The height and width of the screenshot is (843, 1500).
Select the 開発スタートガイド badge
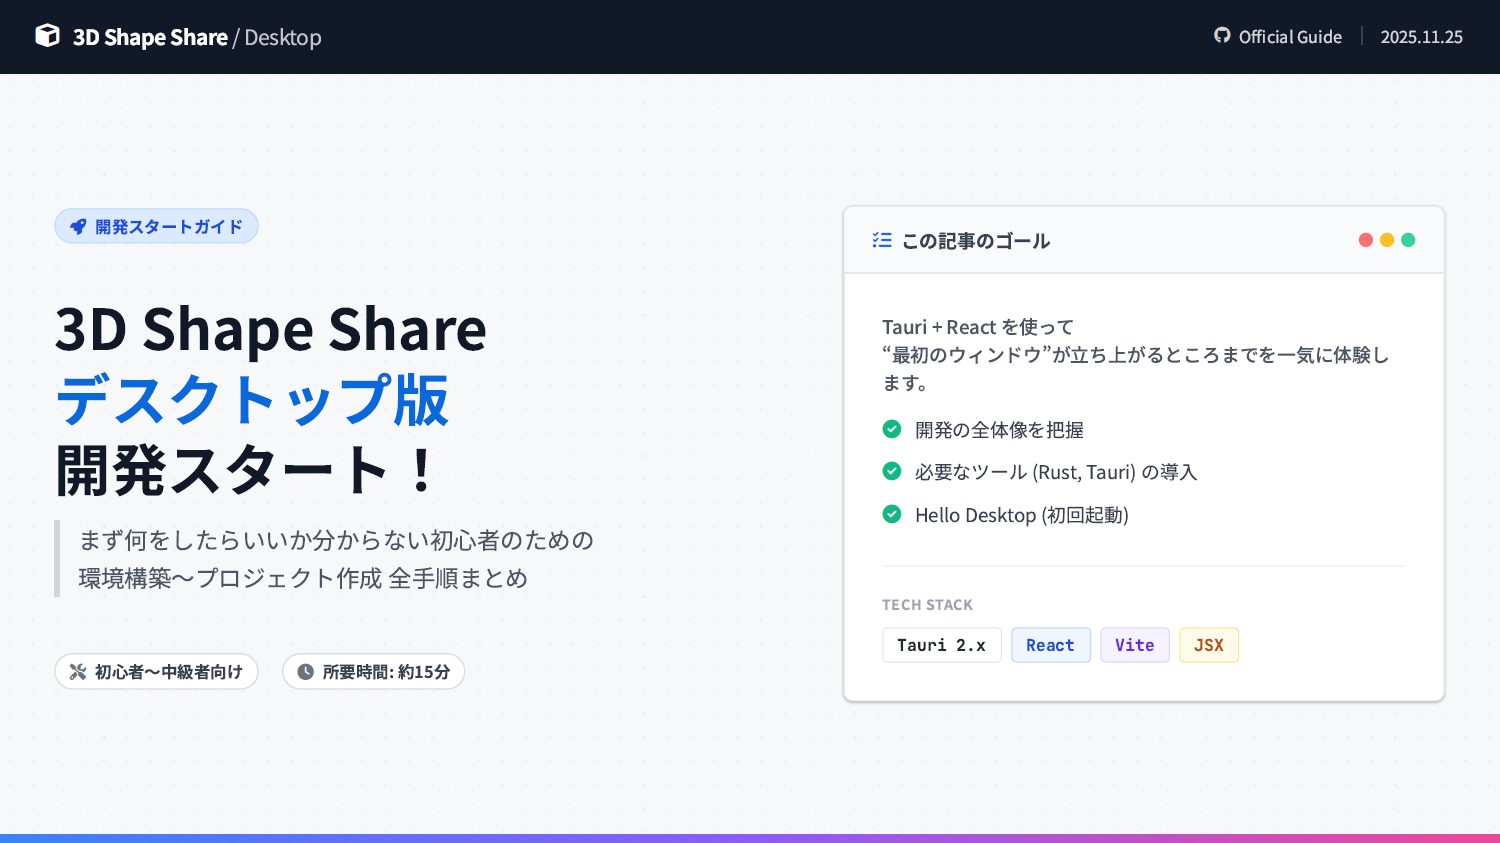click(x=156, y=227)
